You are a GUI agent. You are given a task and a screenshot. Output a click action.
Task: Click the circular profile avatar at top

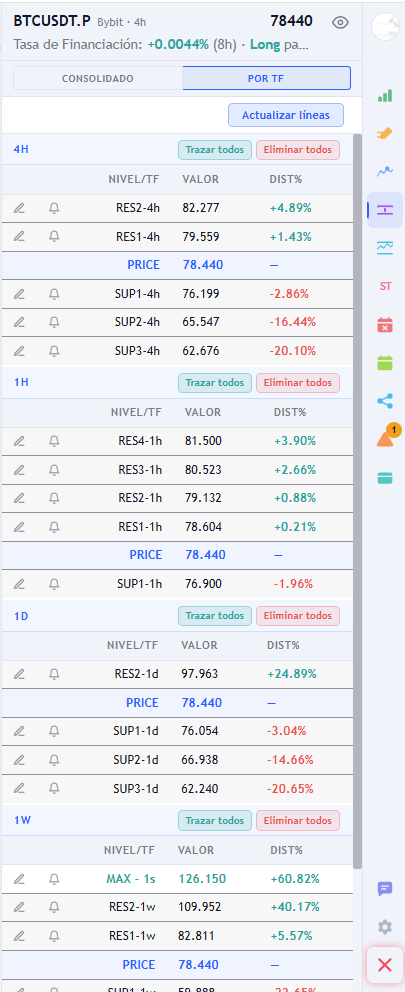tap(385, 27)
